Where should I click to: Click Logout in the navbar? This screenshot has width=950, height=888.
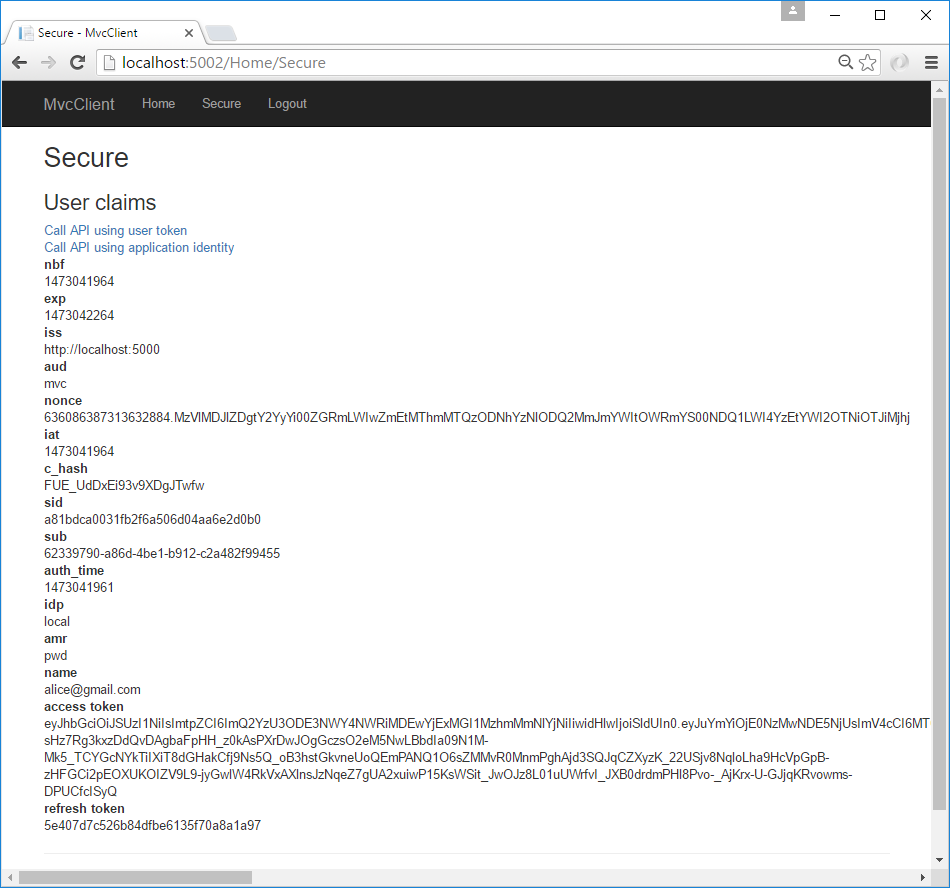coord(287,104)
